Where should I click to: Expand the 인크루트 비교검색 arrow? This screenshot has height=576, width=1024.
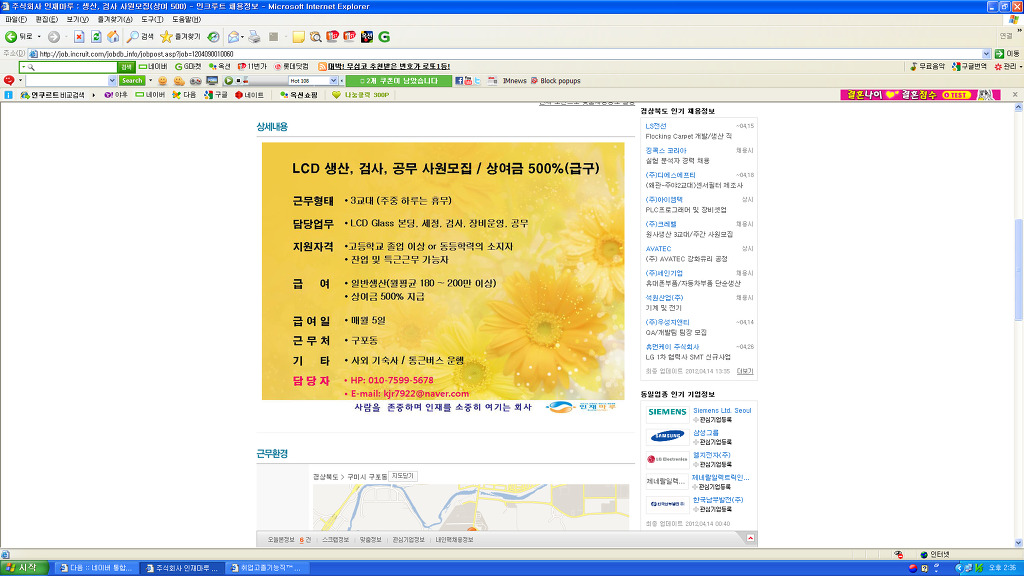93,95
